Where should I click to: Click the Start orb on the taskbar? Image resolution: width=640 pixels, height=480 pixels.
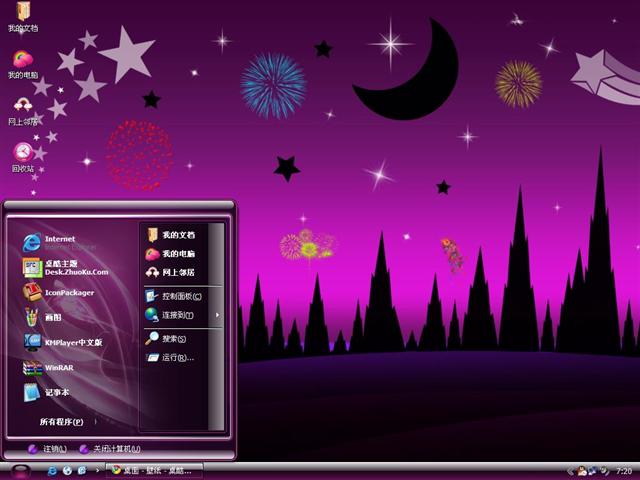click(x=20, y=469)
